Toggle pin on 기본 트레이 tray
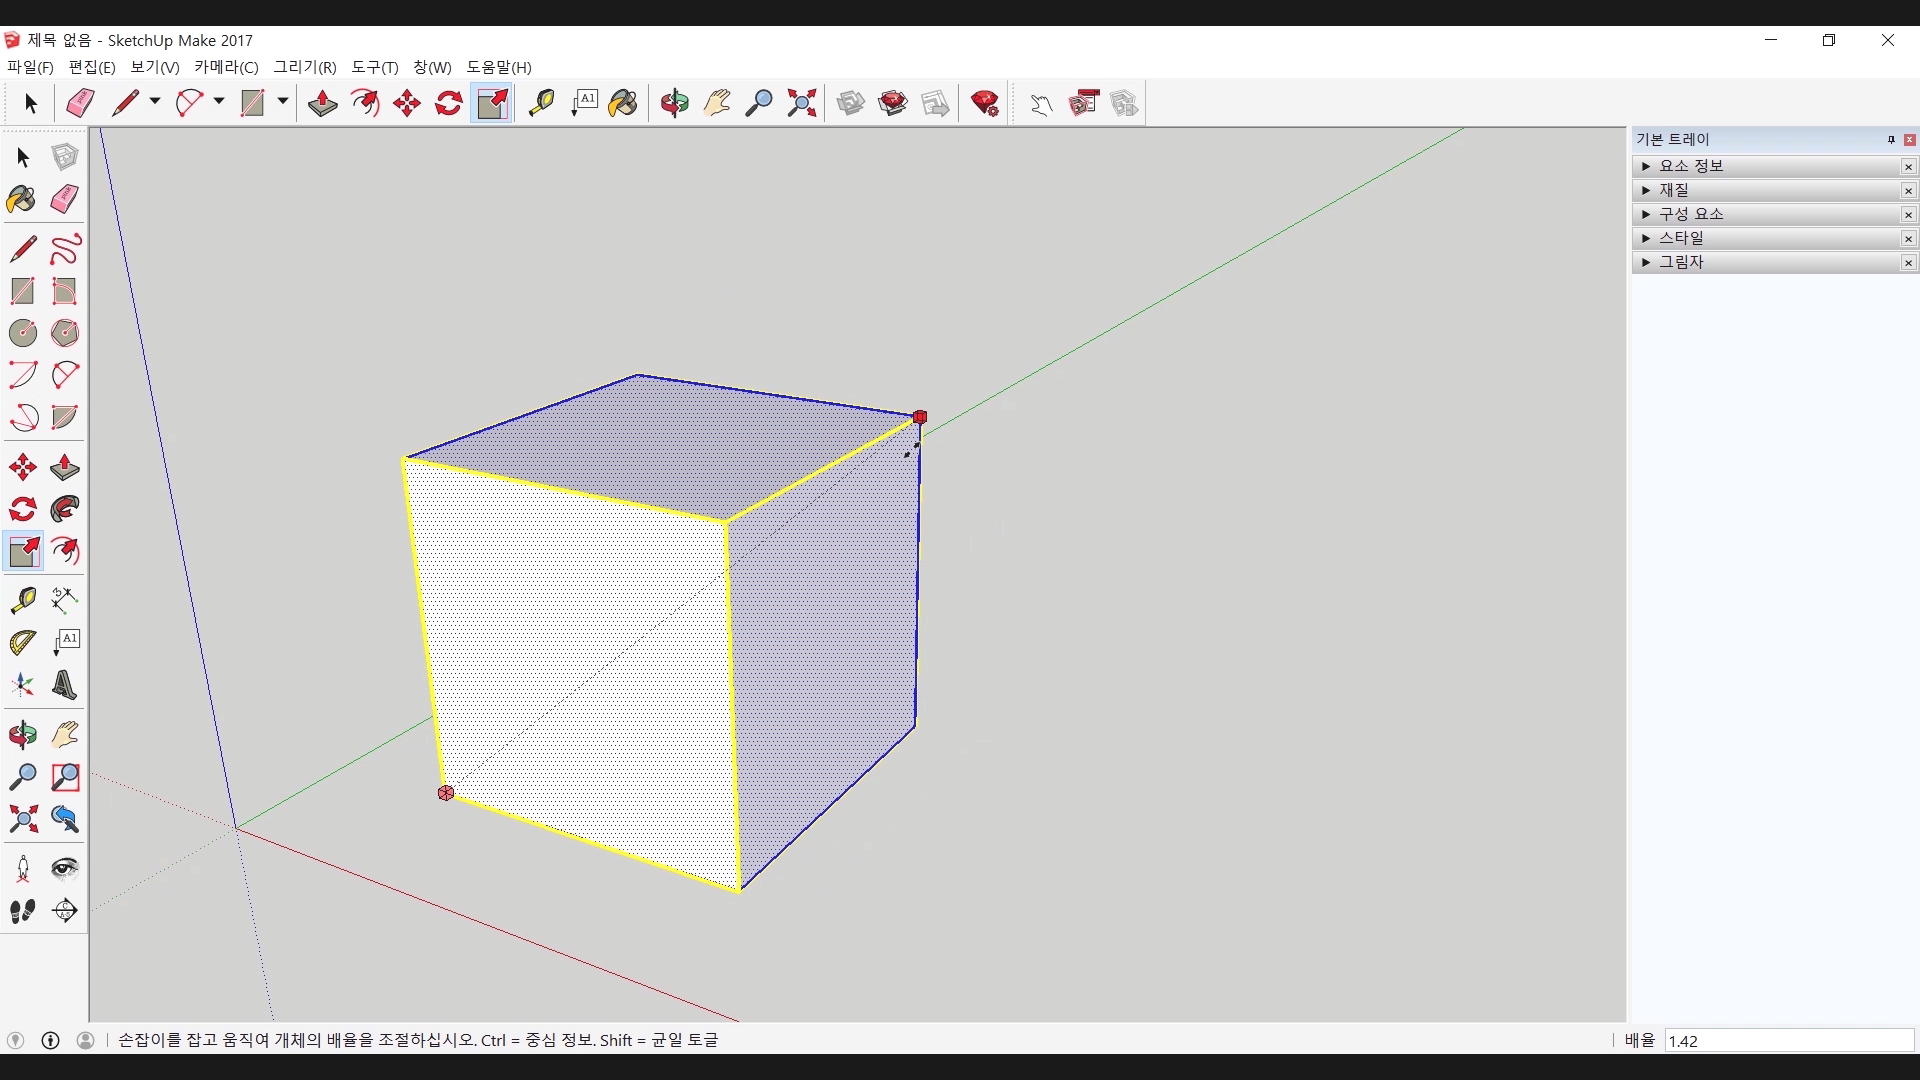 click(1891, 139)
